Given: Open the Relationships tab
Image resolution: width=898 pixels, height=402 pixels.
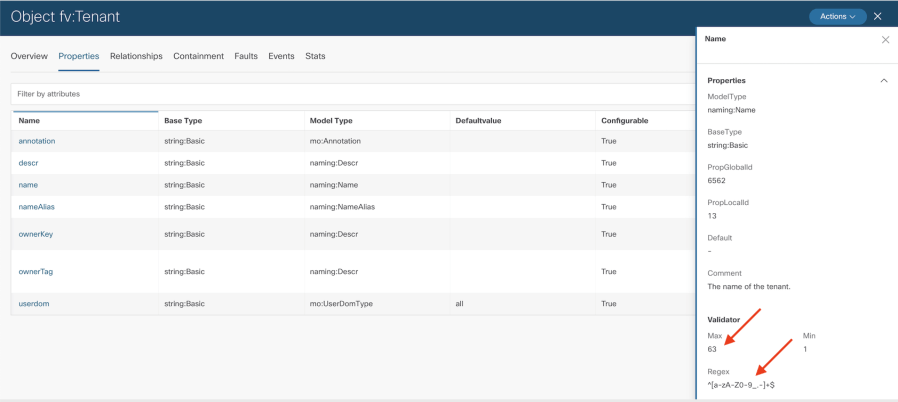Looking at the screenshot, I should point(136,56).
